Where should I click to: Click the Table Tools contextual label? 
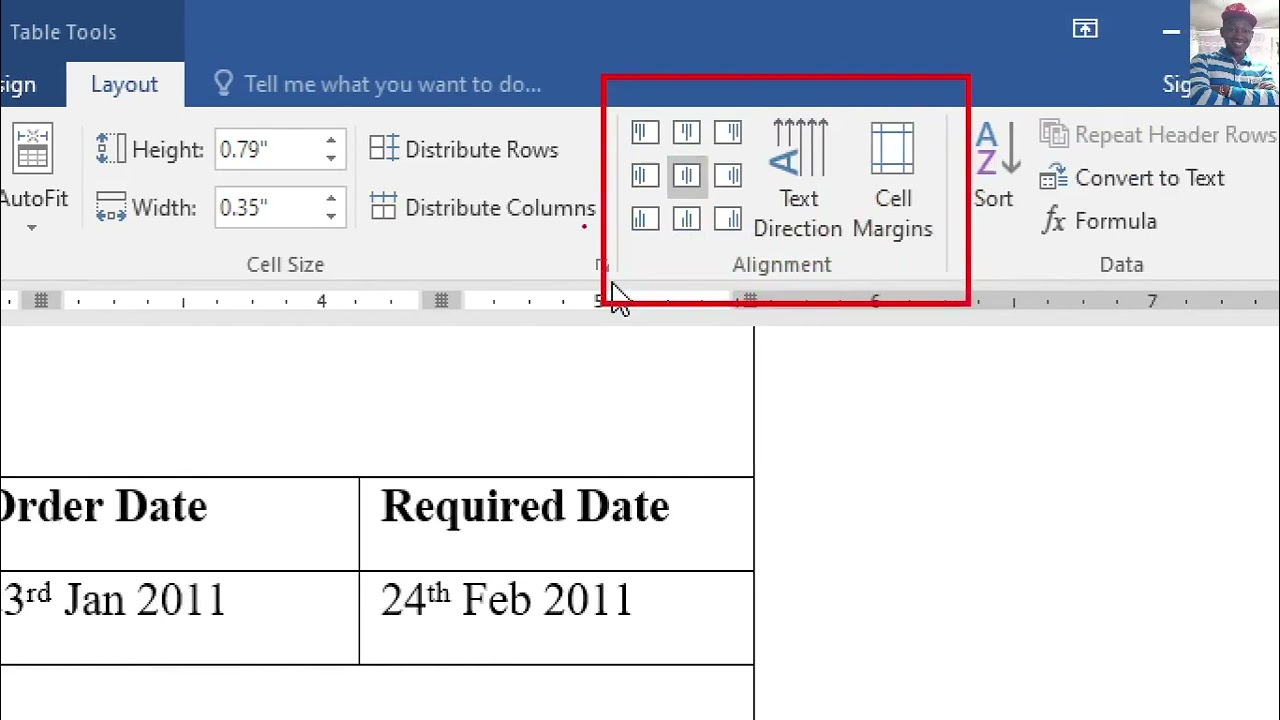pyautogui.click(x=63, y=32)
